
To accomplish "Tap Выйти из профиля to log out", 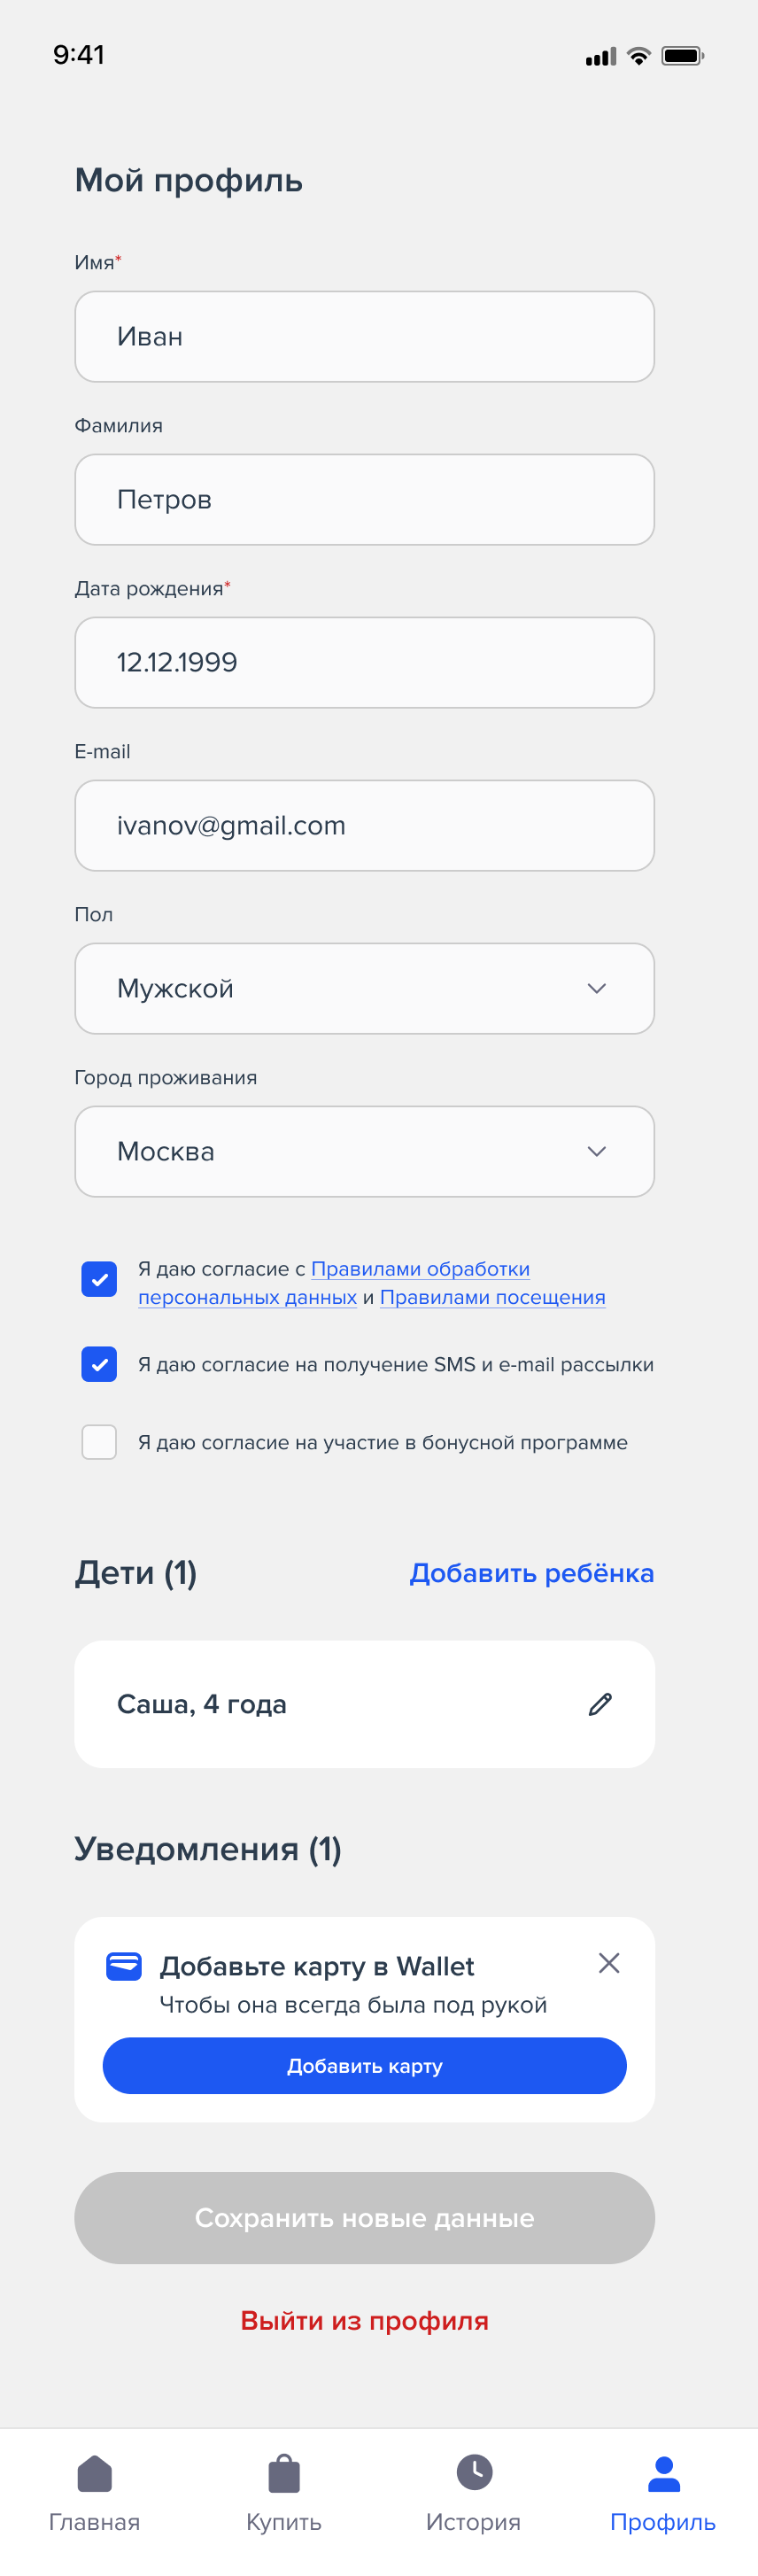I will click(364, 2320).
